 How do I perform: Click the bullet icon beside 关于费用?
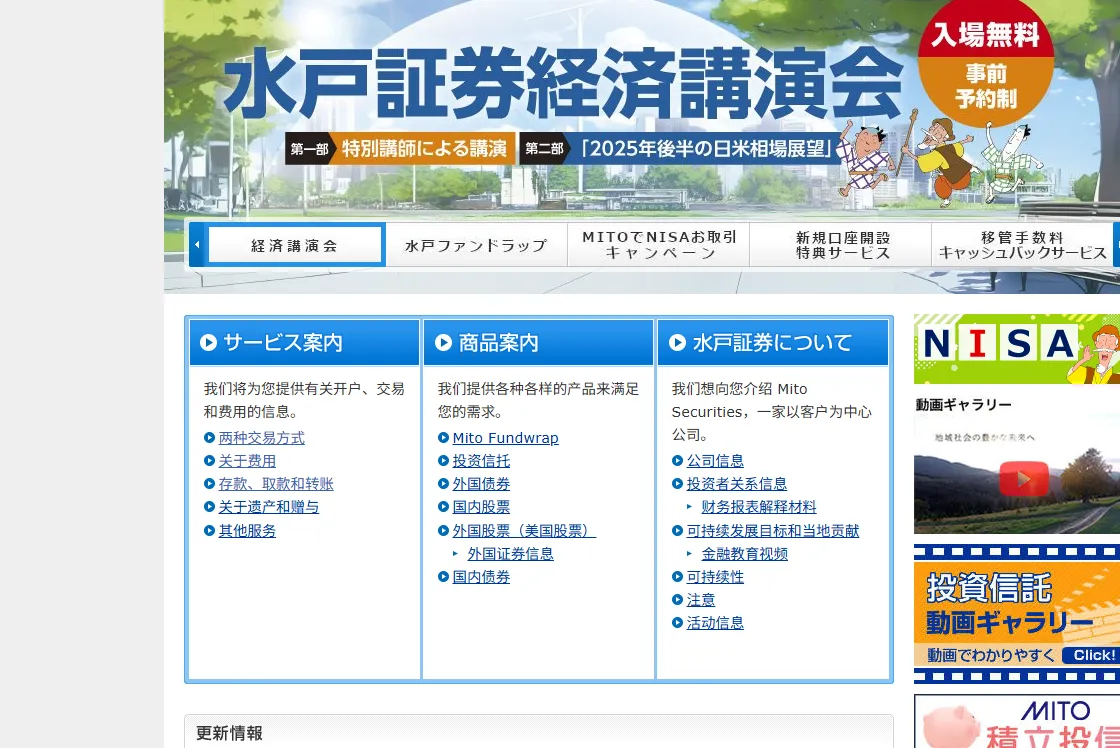(x=209, y=461)
